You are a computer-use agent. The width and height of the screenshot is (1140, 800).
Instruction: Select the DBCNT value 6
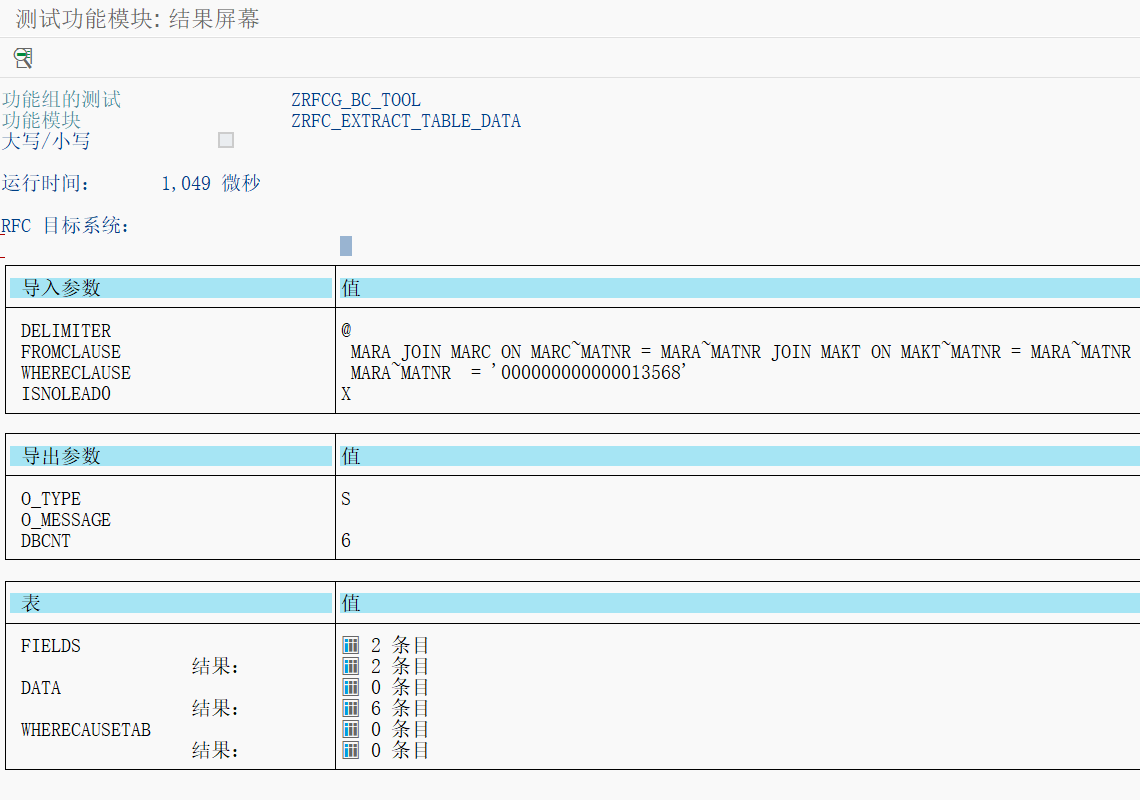coord(345,540)
